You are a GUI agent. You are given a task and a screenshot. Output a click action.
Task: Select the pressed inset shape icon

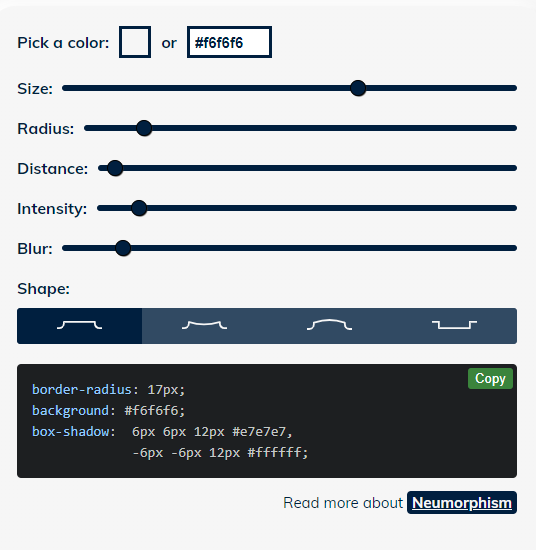tap(454, 326)
